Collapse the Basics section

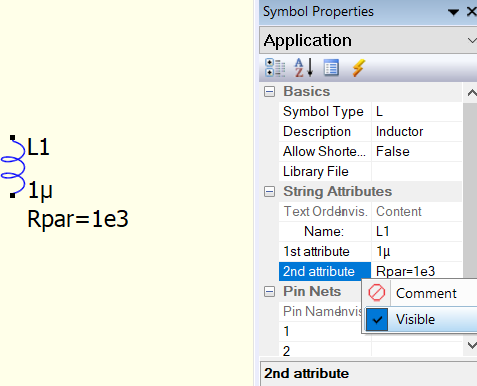tap(269, 91)
